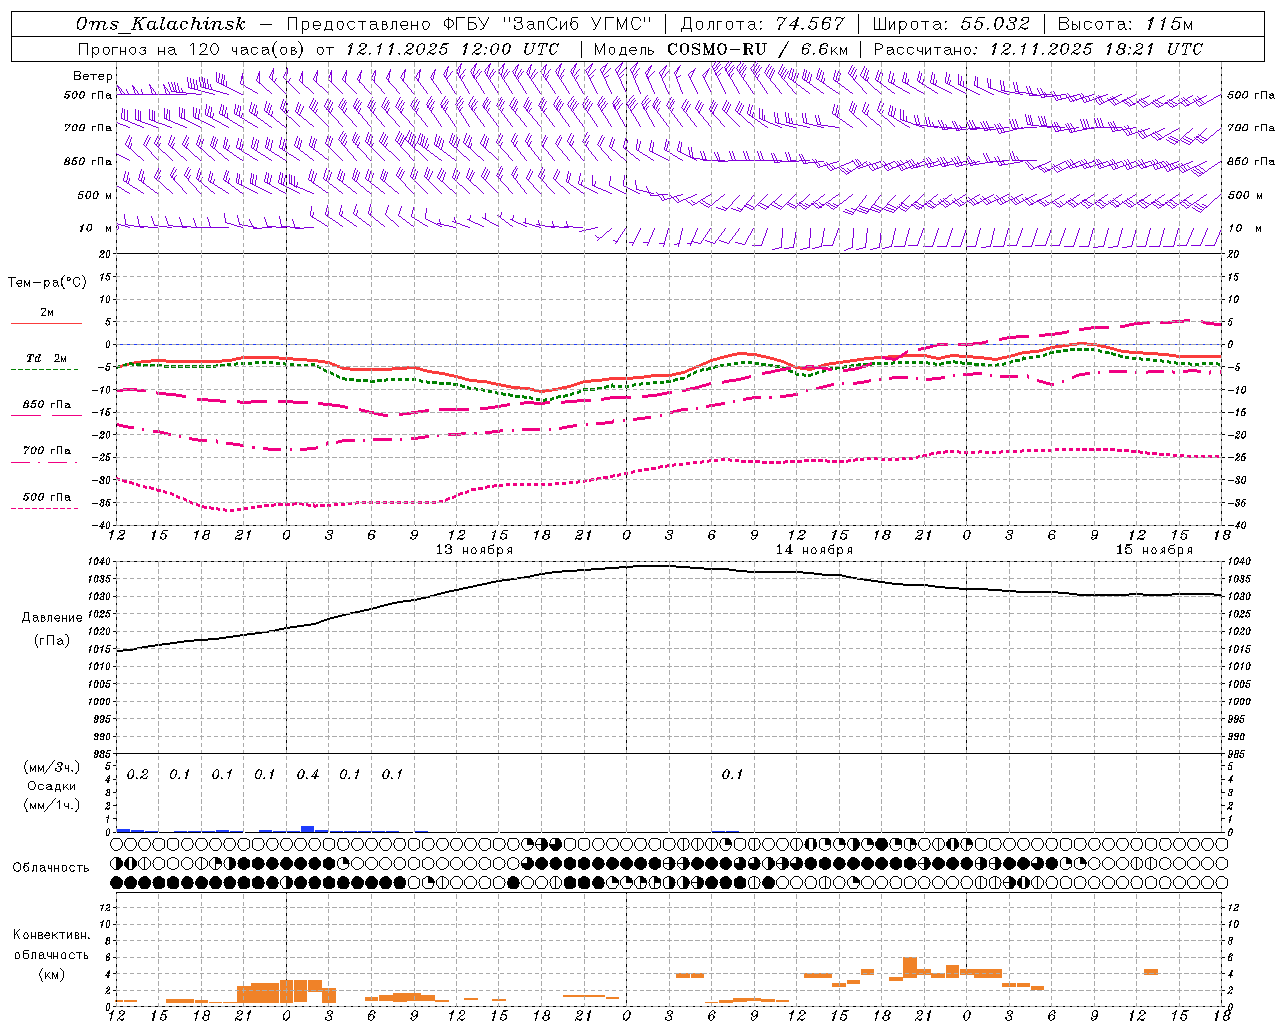The image size is (1280, 1024).
Task: Click the 'Тем-ра(°C)' temperature axis title
Action: point(47,283)
